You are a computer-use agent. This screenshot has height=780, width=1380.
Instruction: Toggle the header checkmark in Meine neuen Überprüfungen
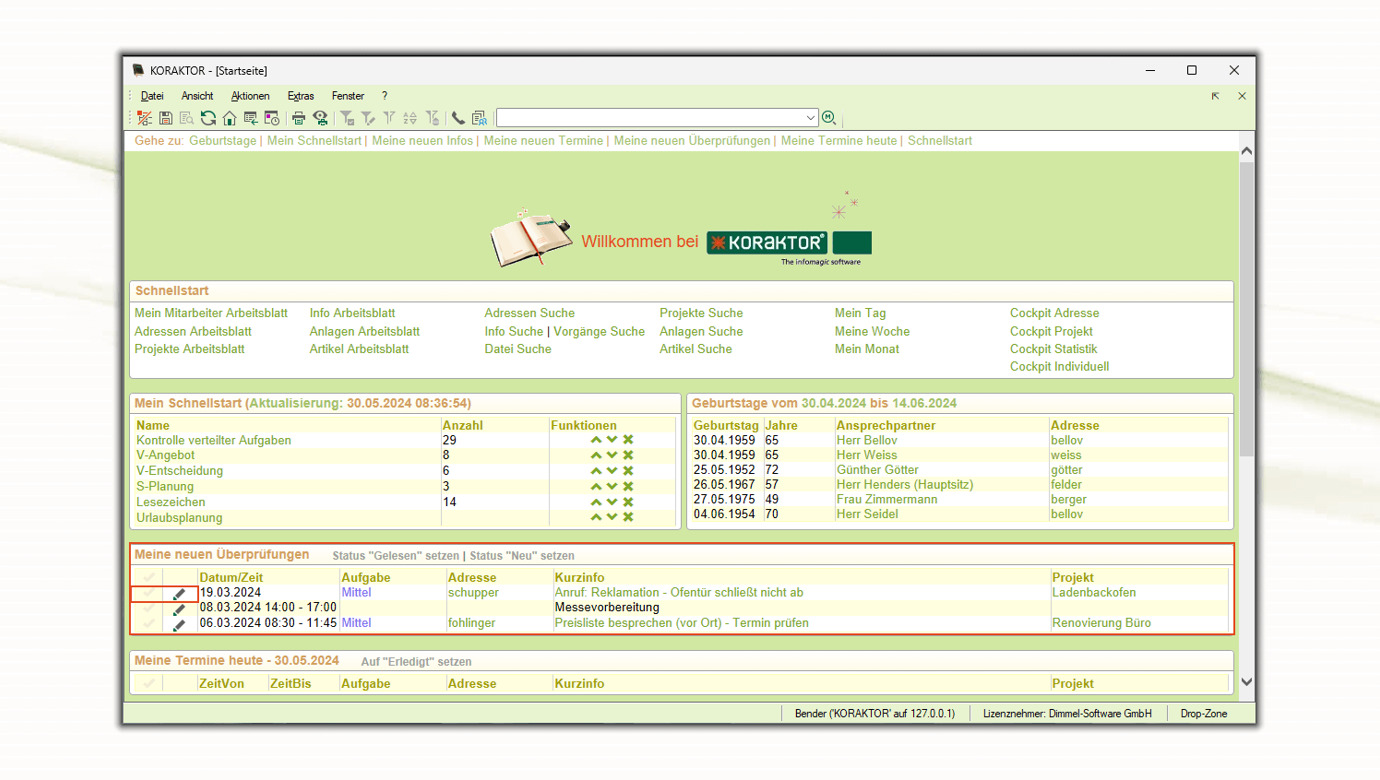tap(149, 577)
